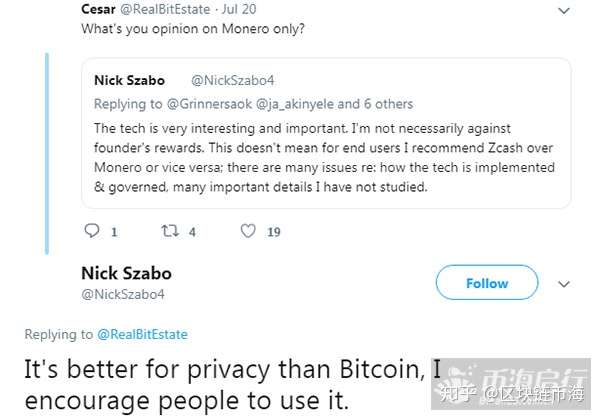Viewport: 600px width, 419px height.
Task: Open the @RealBitEstate link after 'Replying to'
Action: tap(142, 334)
